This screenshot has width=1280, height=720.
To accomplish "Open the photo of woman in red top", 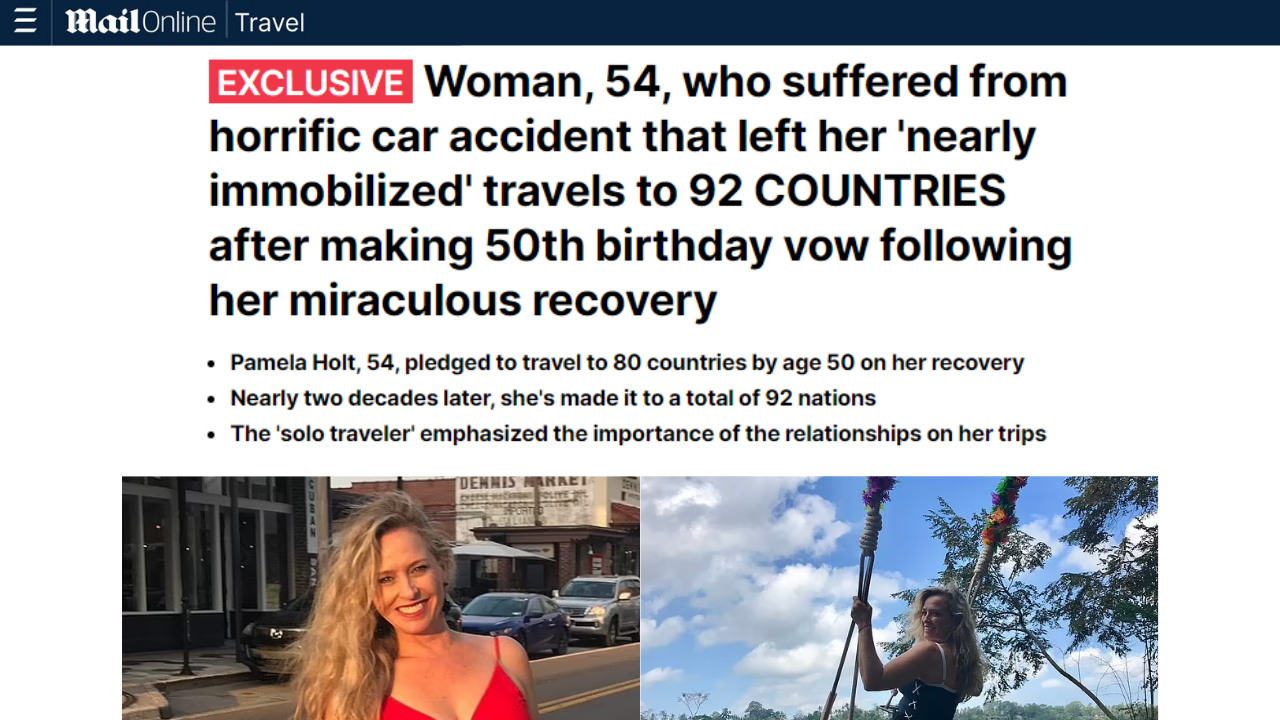I will tap(380, 598).
